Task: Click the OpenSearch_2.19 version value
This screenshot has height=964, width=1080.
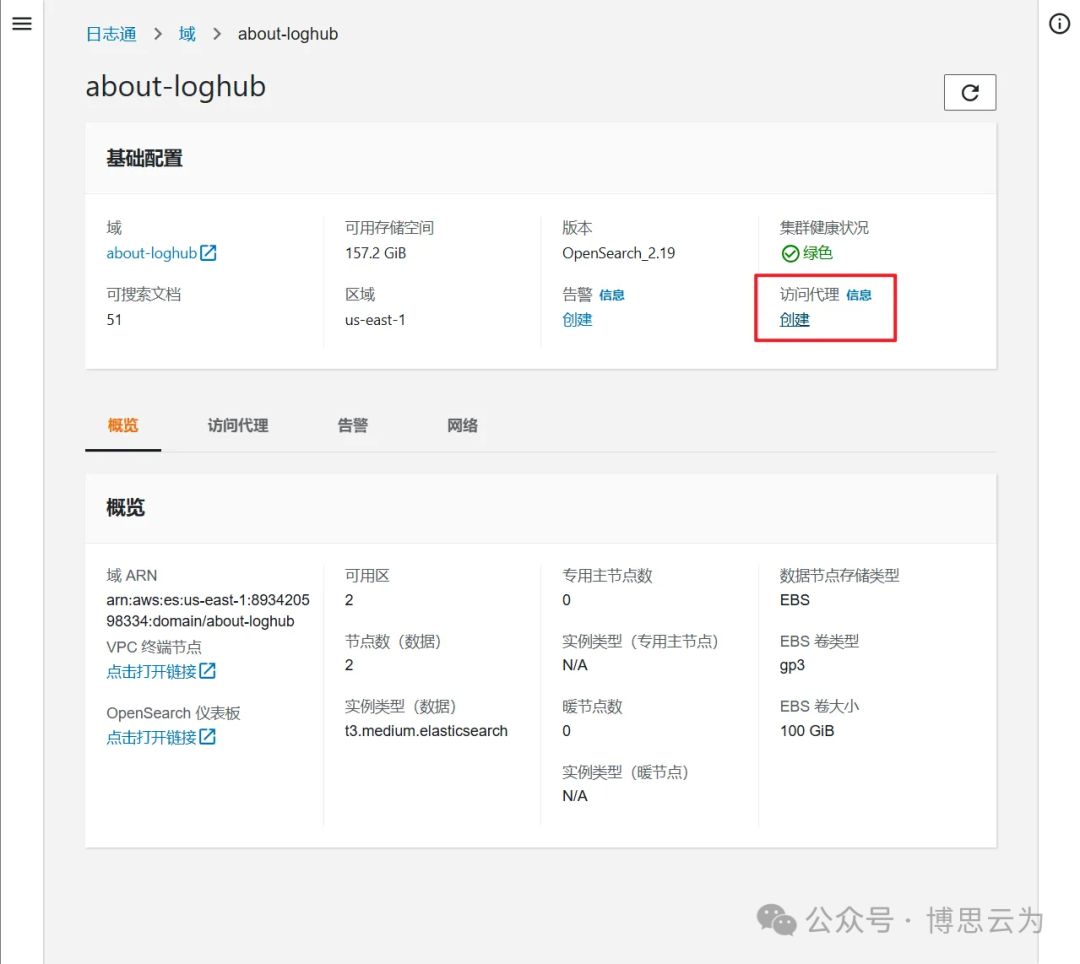Action: click(x=619, y=253)
